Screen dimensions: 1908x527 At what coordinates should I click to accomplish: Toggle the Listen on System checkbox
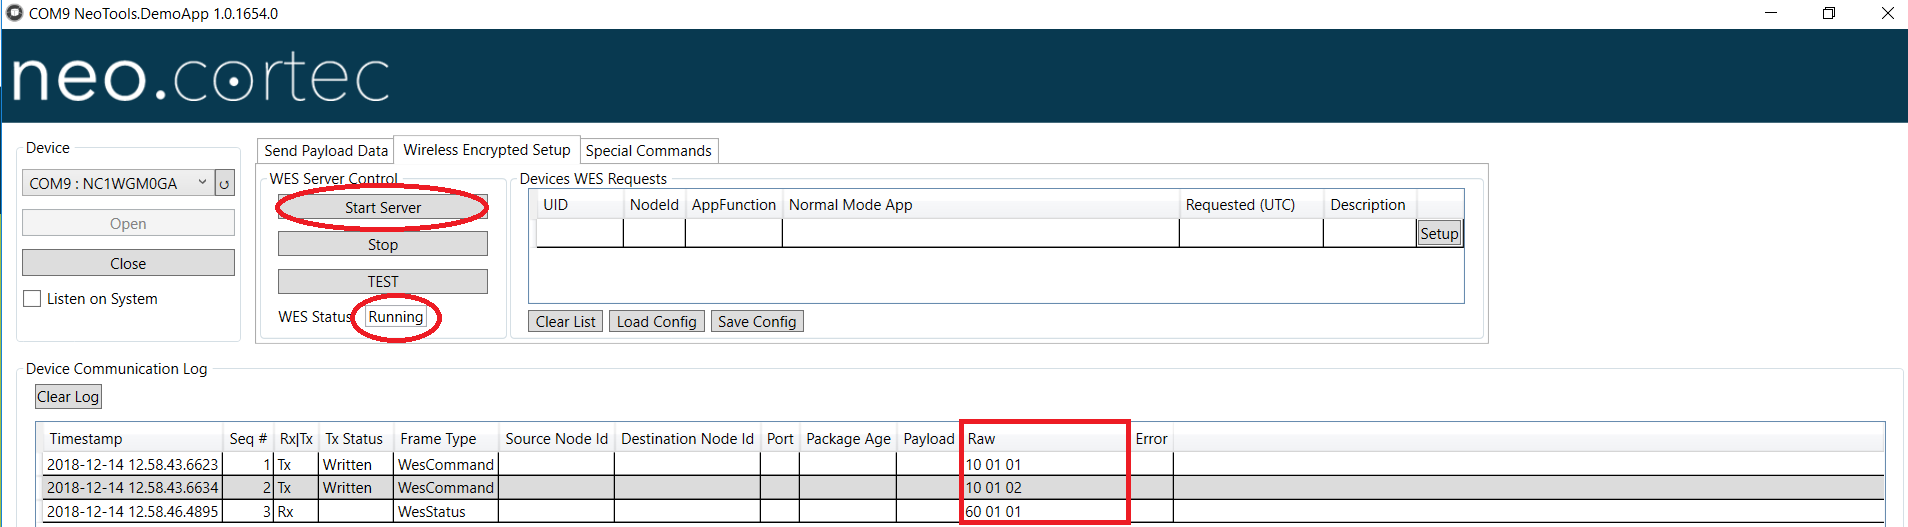pos(32,298)
